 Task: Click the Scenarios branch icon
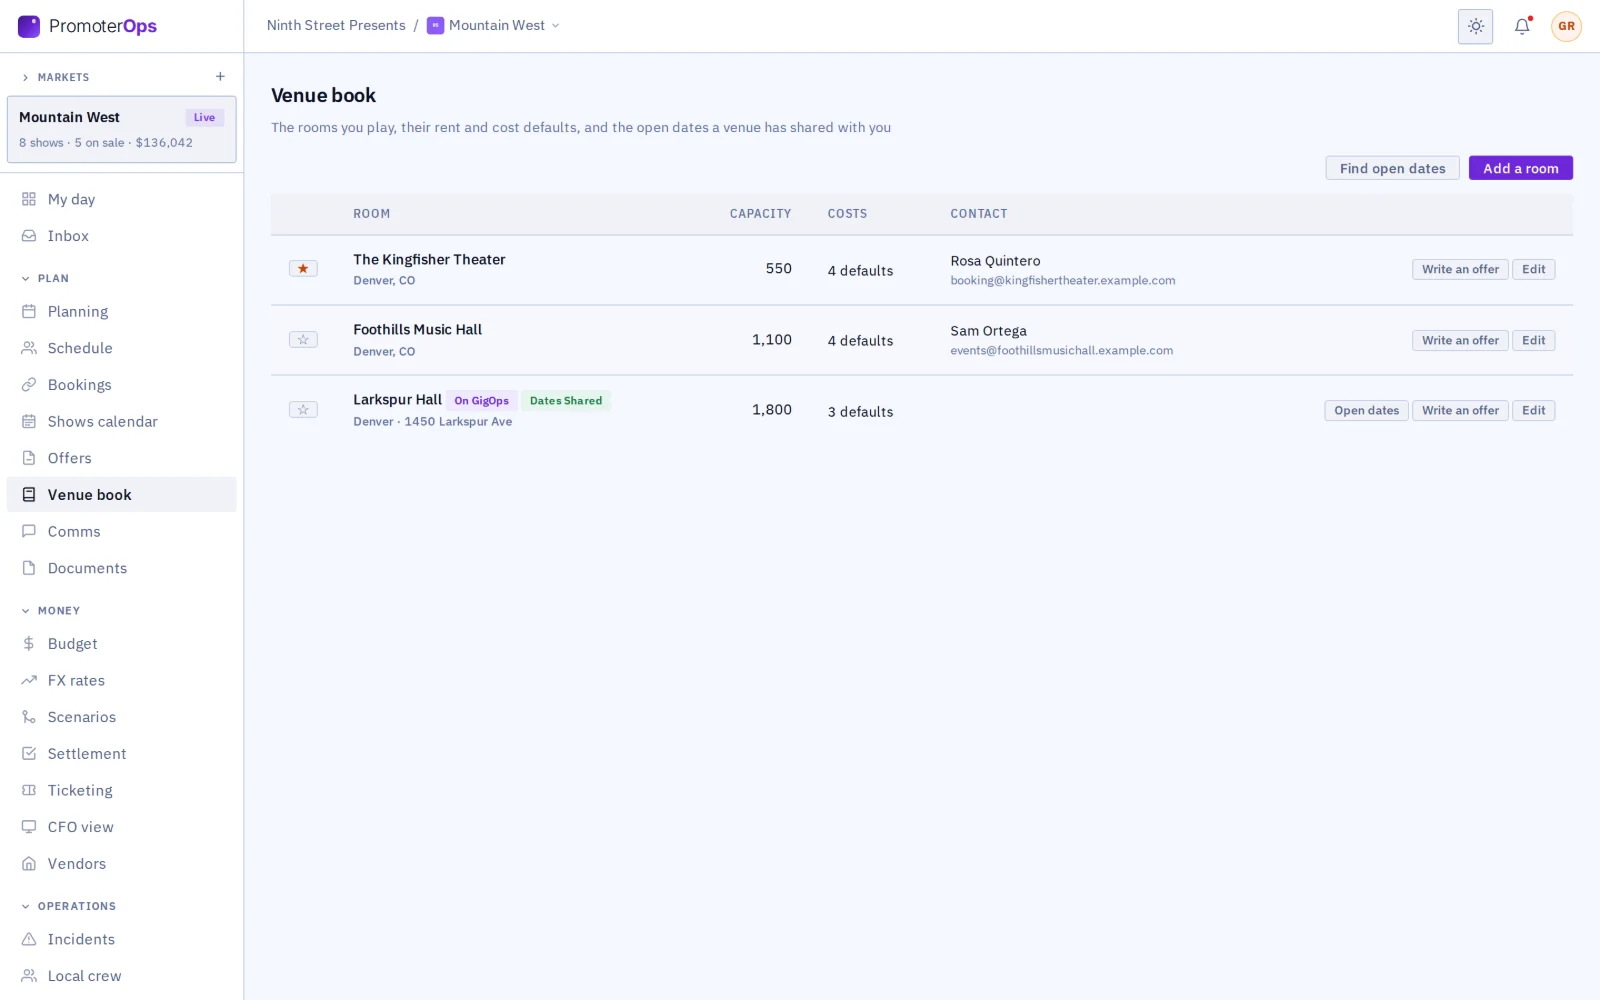29,717
